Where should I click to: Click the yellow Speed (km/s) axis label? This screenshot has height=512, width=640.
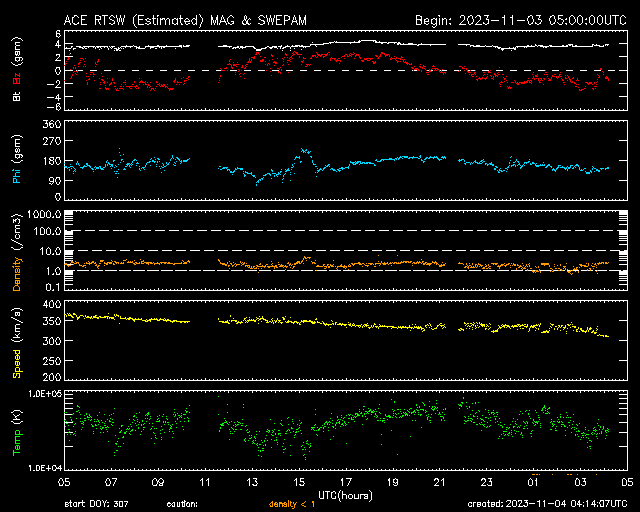[16, 342]
